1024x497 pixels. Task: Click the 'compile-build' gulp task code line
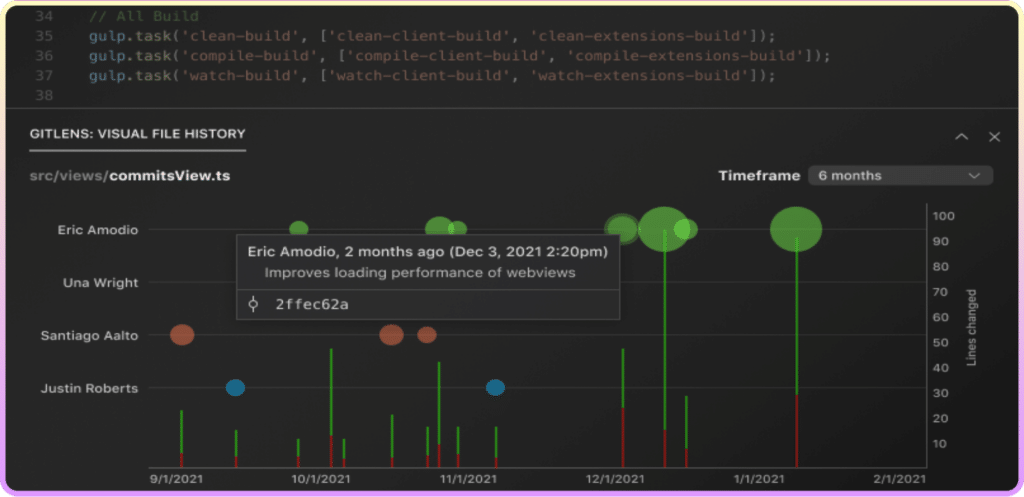click(460, 56)
